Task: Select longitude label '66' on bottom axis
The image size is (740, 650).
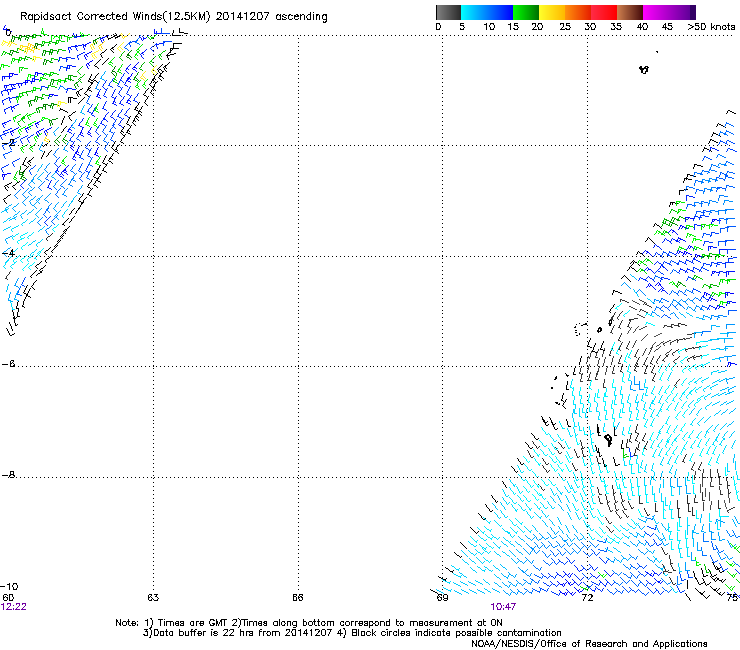Action: tap(297, 598)
